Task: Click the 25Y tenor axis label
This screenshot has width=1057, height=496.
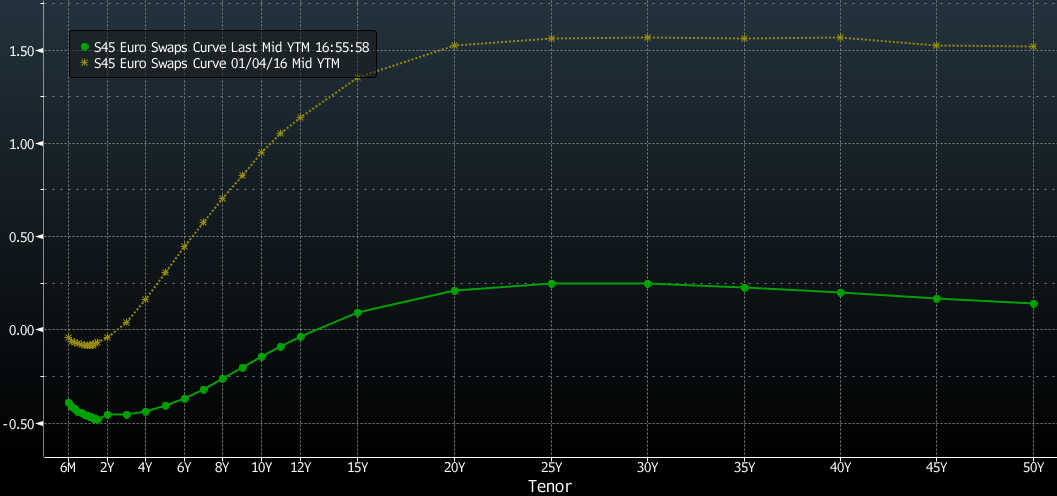Action: point(551,468)
